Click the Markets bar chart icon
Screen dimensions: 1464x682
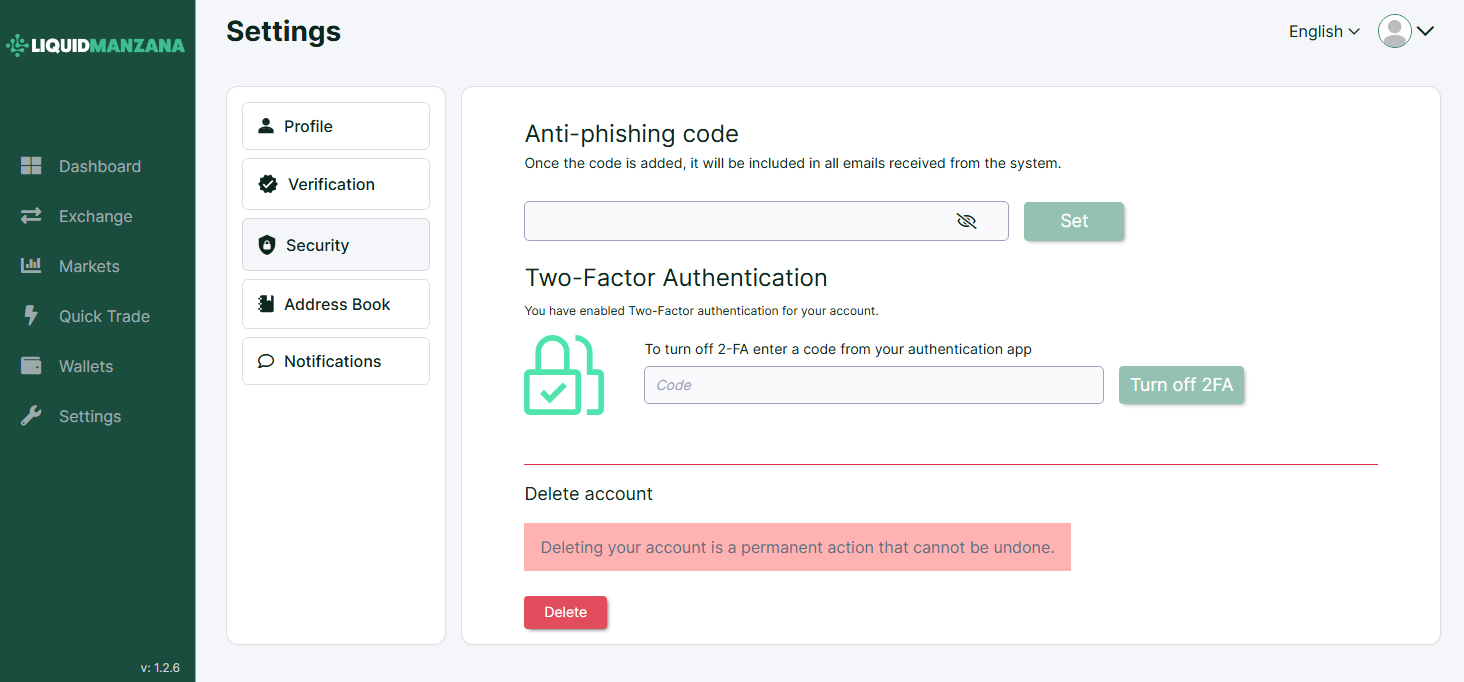click(x=31, y=266)
